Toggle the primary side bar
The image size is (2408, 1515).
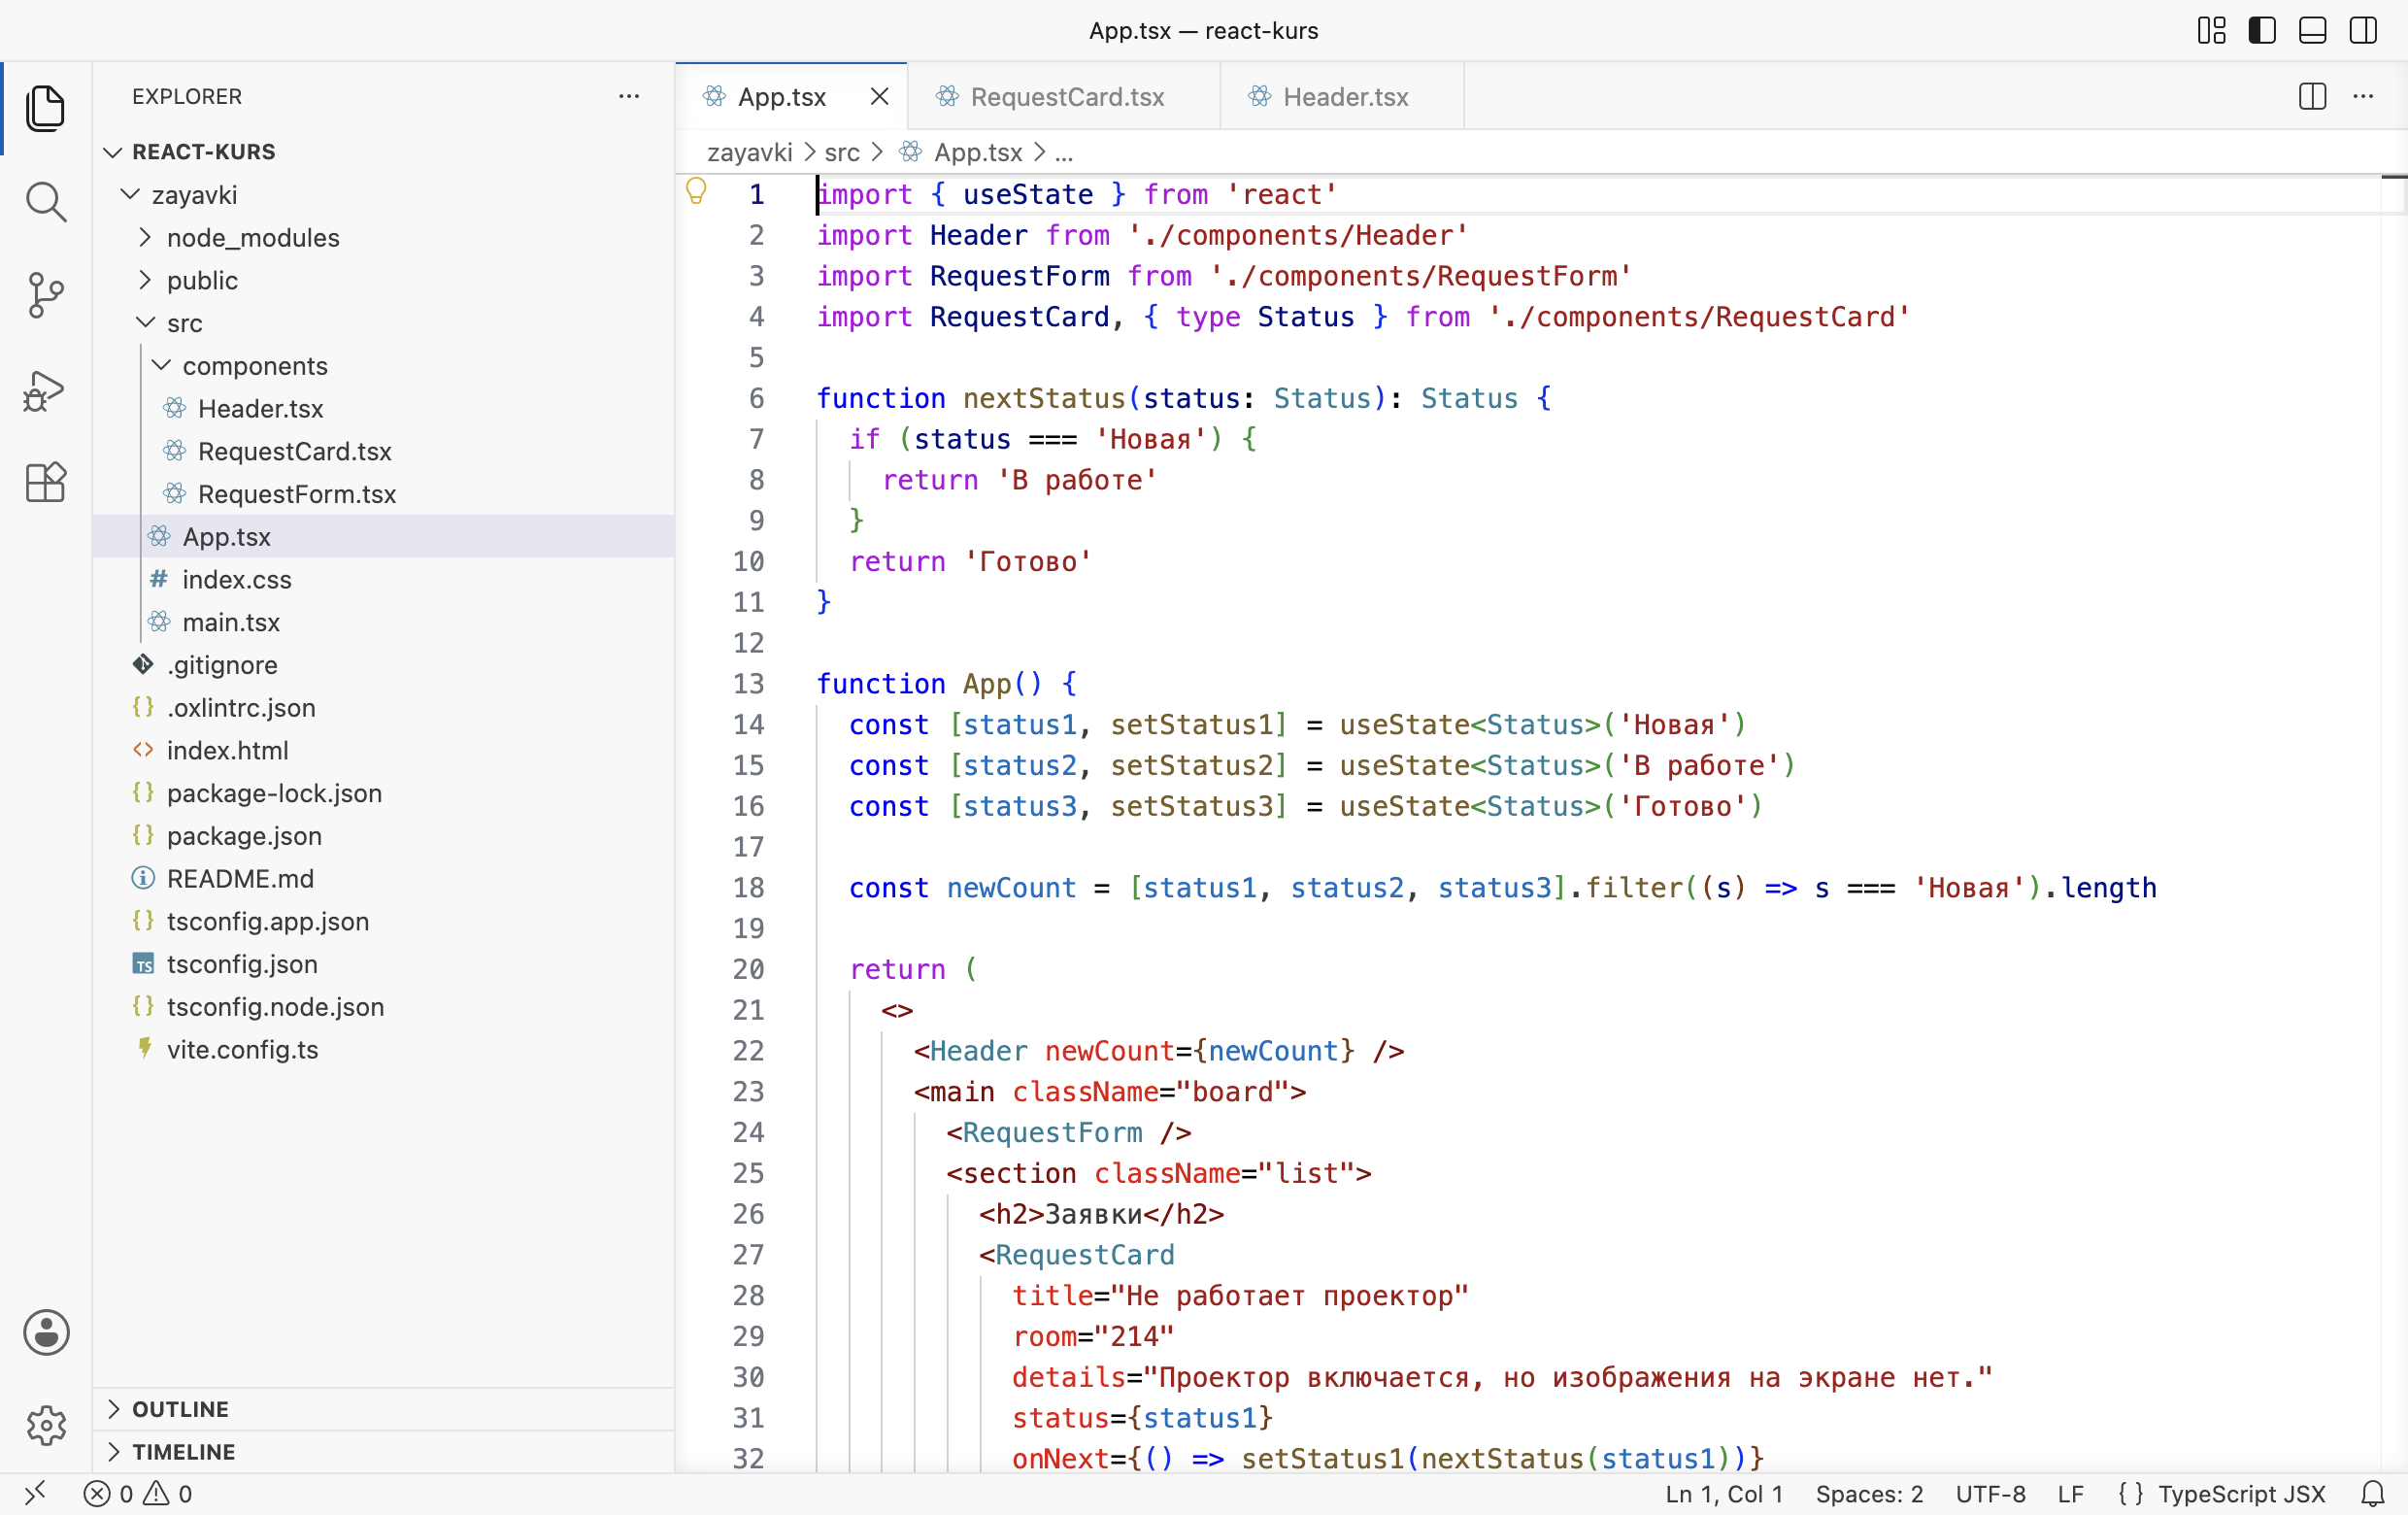click(2262, 30)
